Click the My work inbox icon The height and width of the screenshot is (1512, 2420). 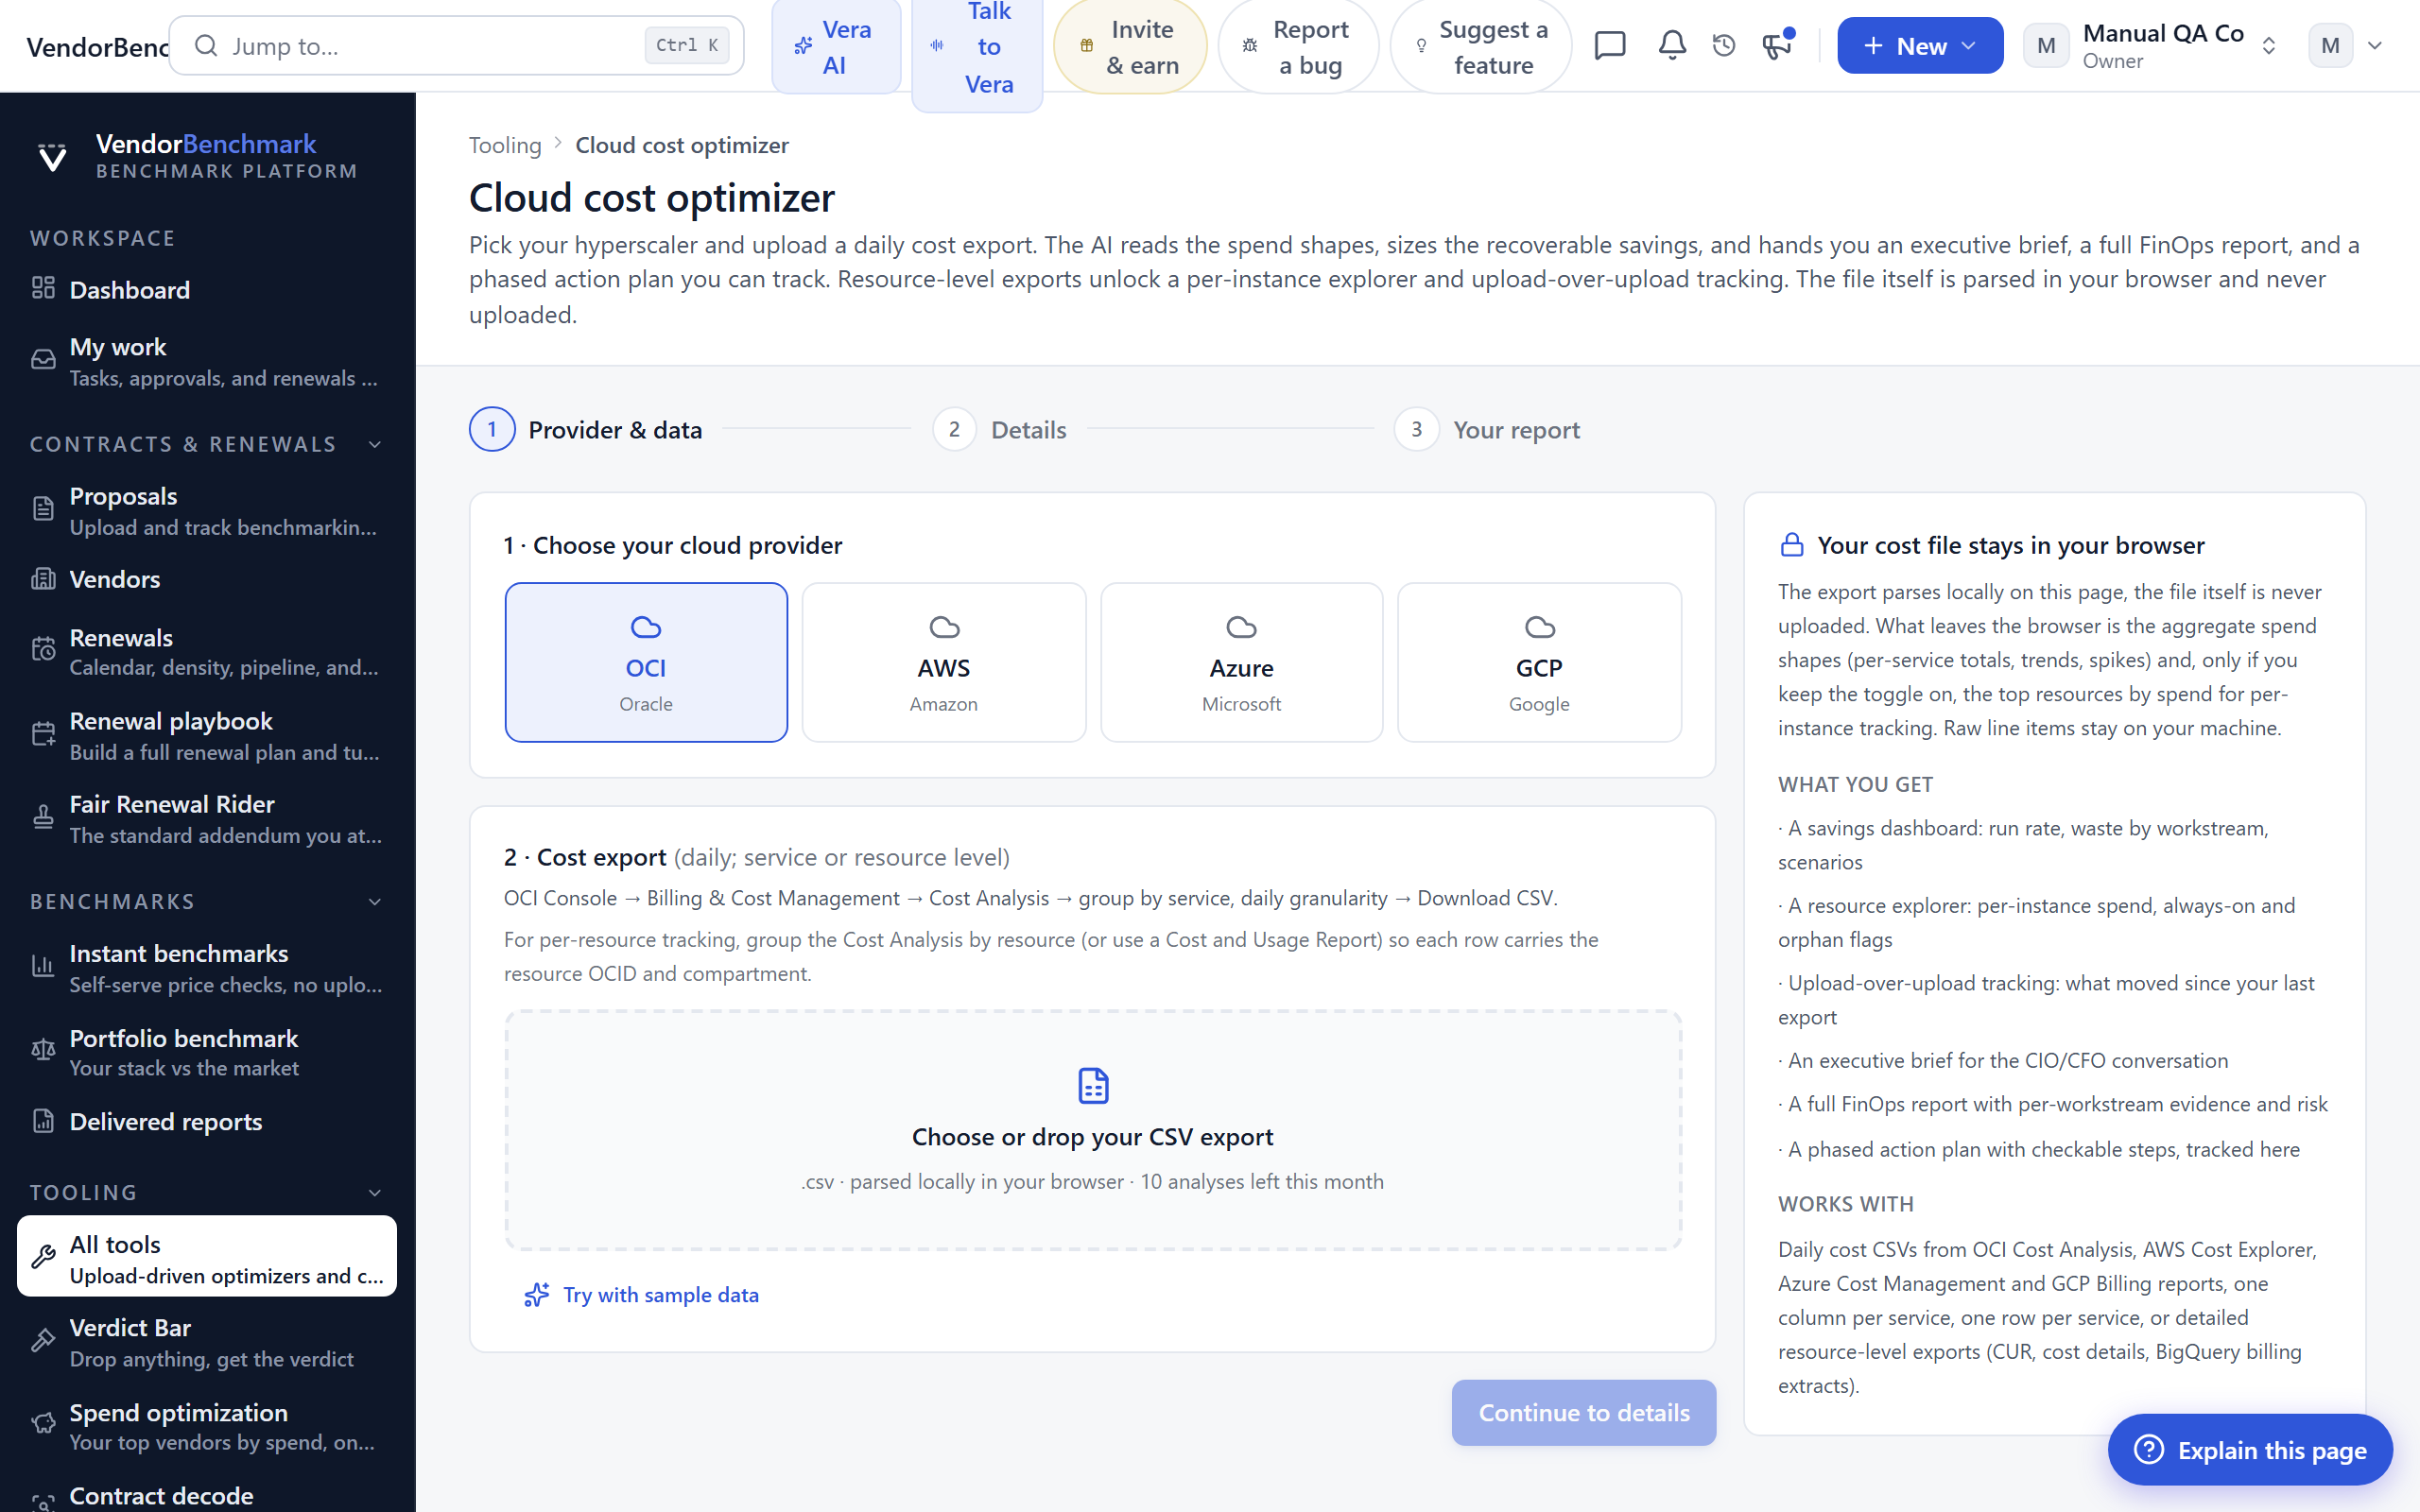pos(43,360)
